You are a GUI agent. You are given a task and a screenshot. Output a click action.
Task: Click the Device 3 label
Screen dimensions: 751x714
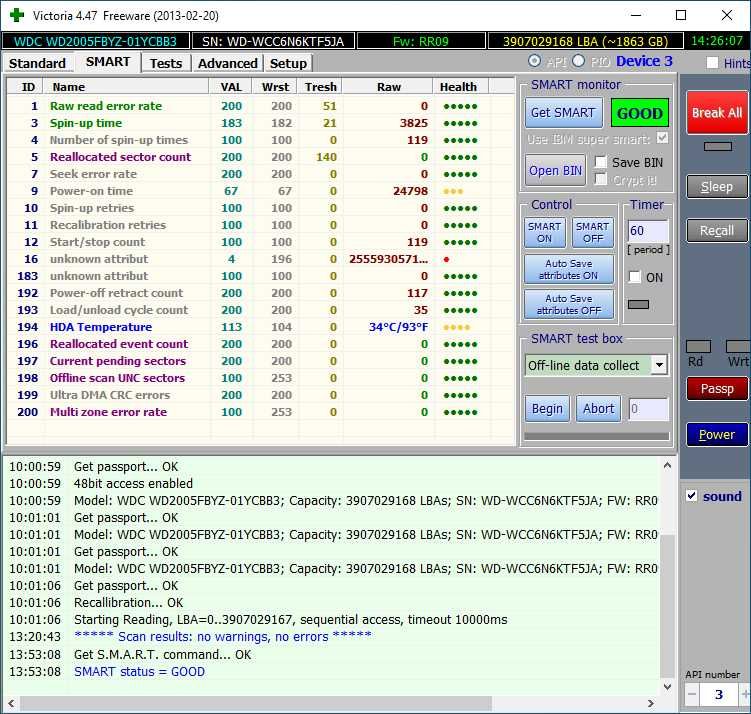click(x=644, y=61)
